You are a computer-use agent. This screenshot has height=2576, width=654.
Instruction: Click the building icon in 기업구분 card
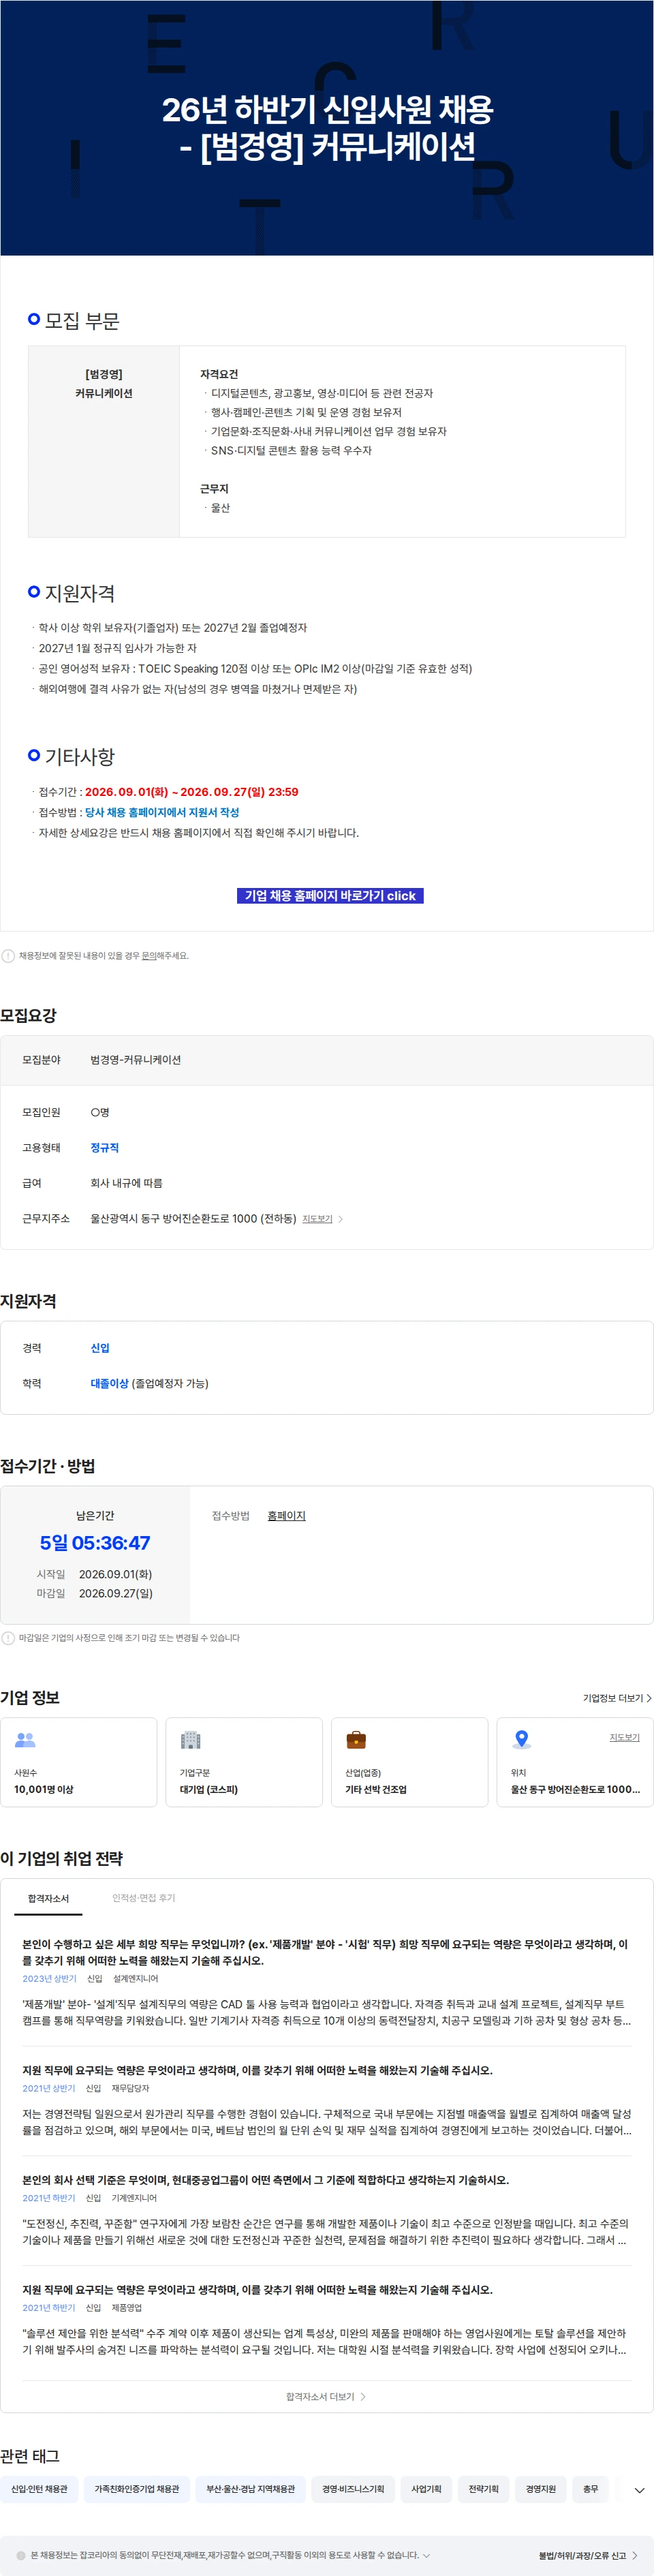tap(190, 1740)
